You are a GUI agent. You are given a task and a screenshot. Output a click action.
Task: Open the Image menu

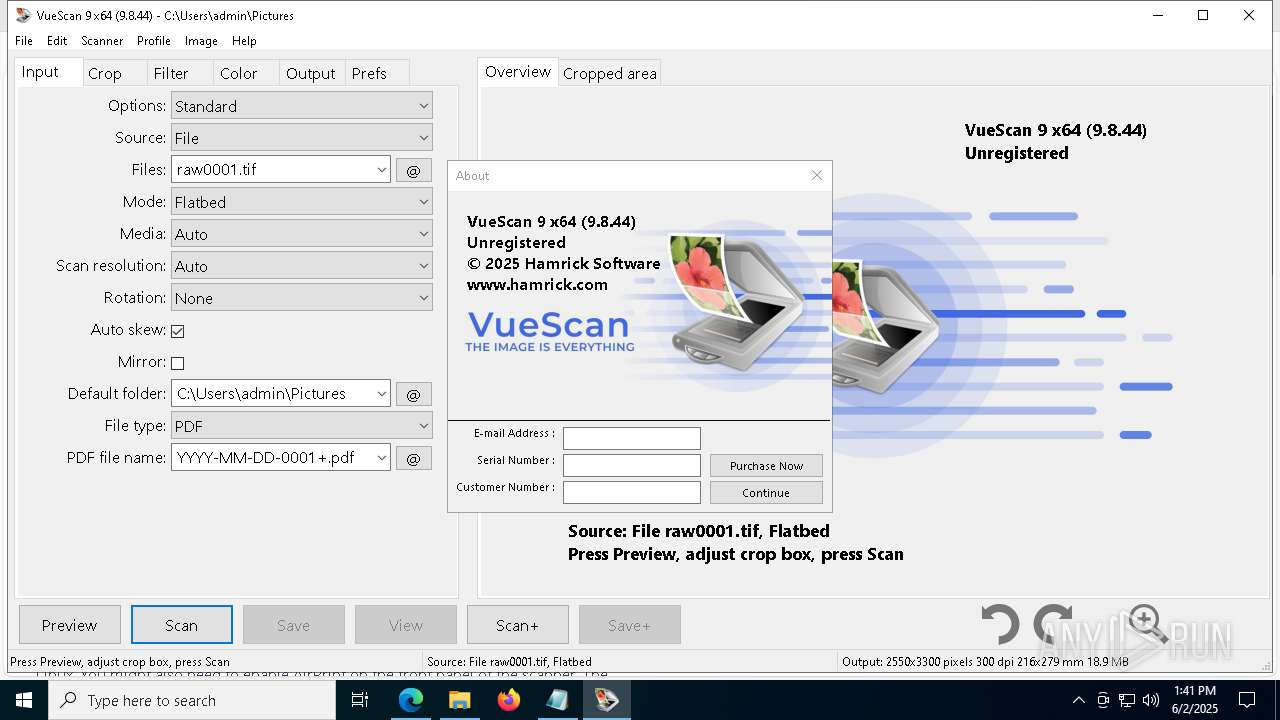click(201, 41)
